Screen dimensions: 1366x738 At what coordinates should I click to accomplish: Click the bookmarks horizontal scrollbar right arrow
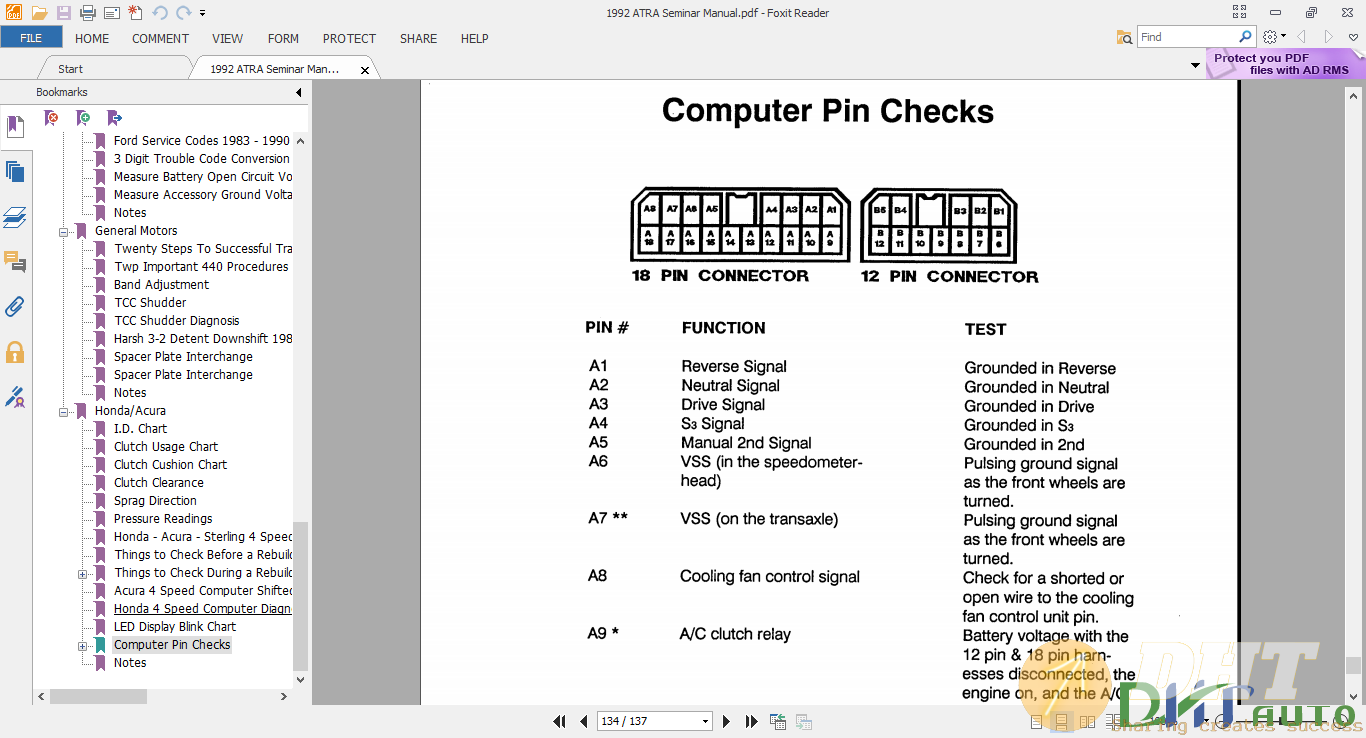pos(285,696)
